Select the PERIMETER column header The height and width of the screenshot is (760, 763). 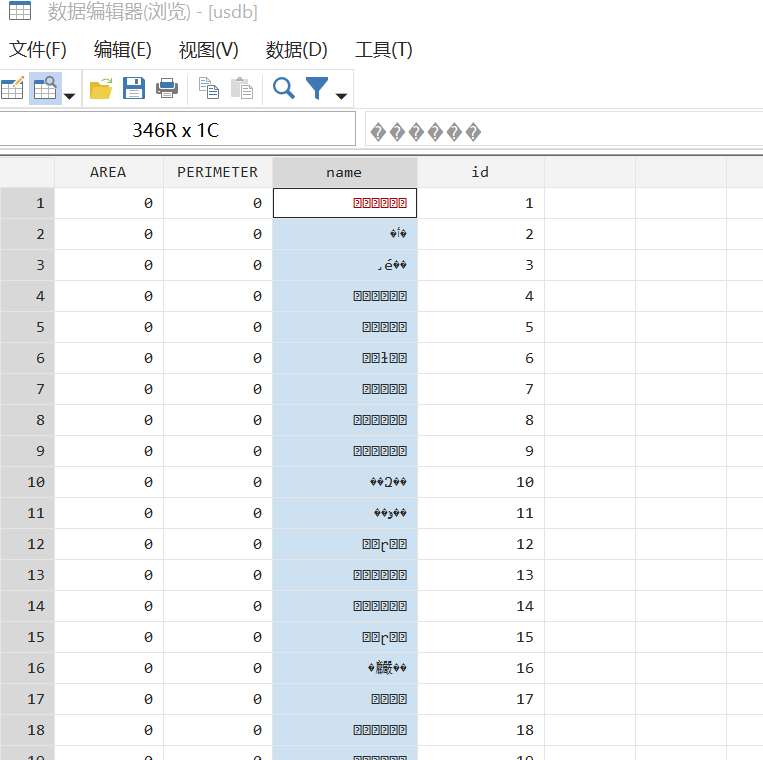pyautogui.click(x=218, y=172)
